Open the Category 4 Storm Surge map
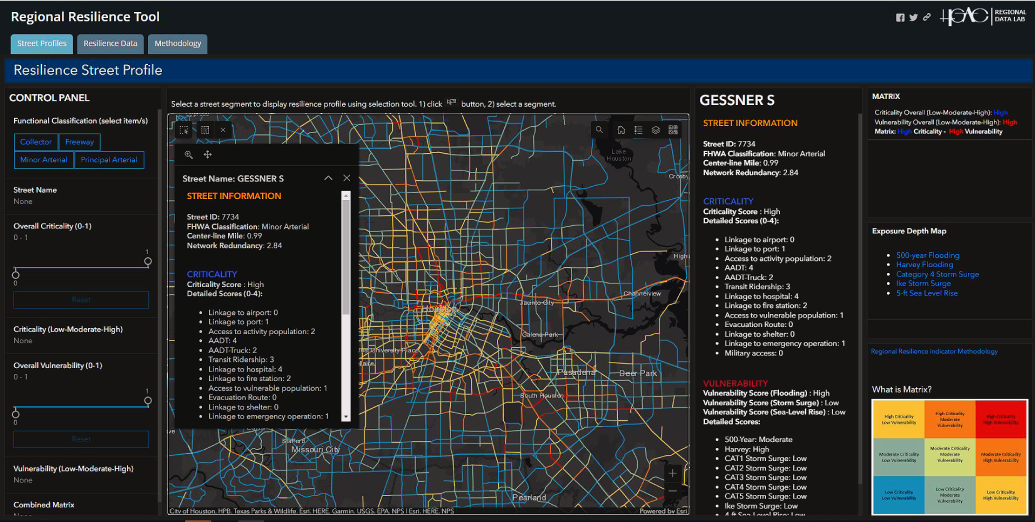The width and height of the screenshot is (1035, 522). click(937, 275)
